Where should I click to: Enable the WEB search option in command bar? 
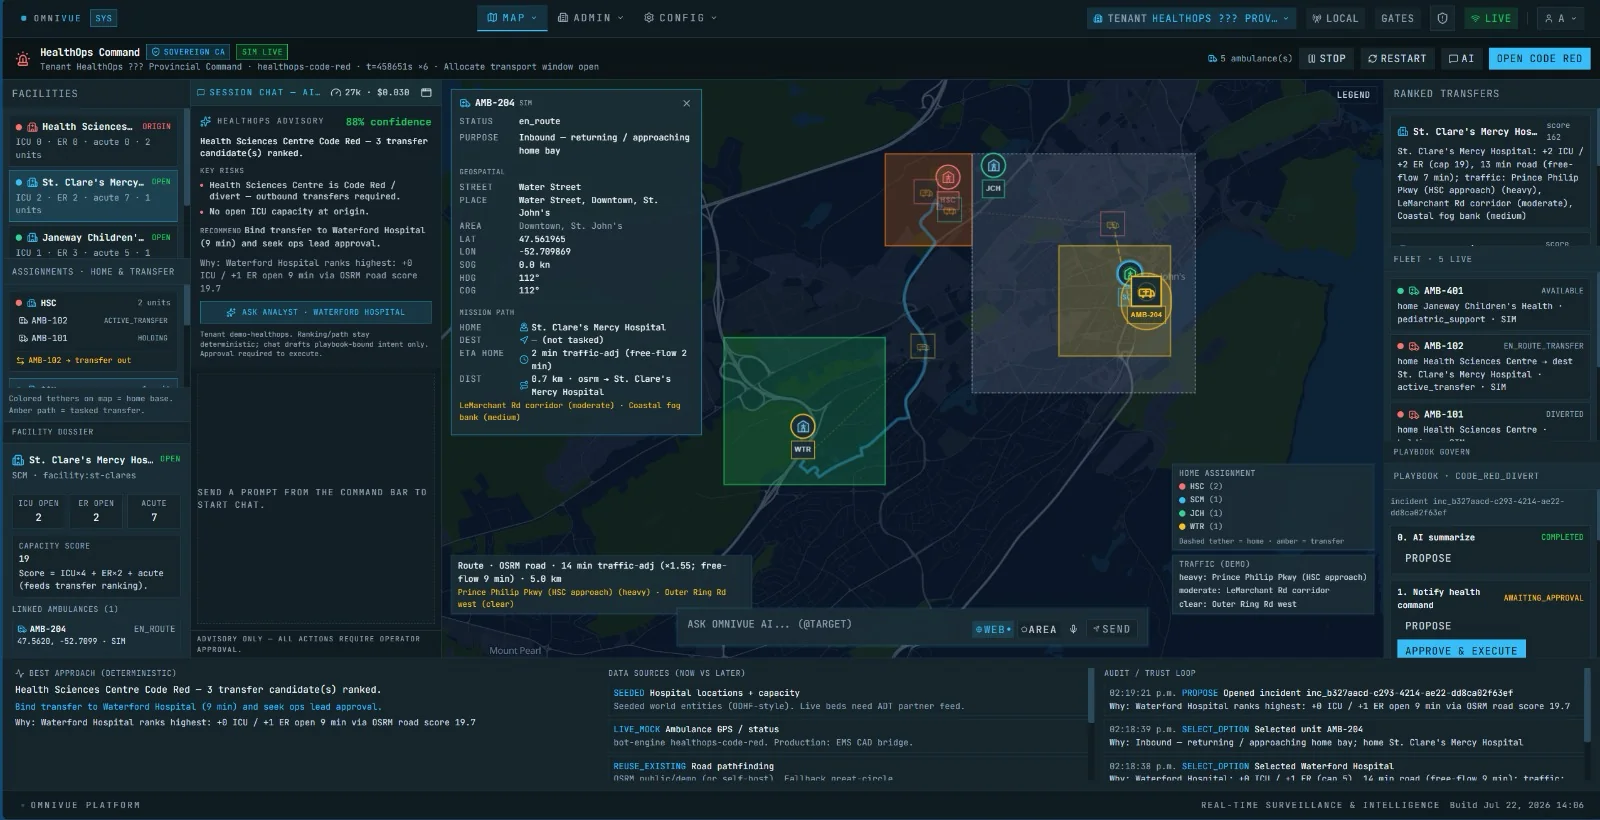click(x=993, y=629)
